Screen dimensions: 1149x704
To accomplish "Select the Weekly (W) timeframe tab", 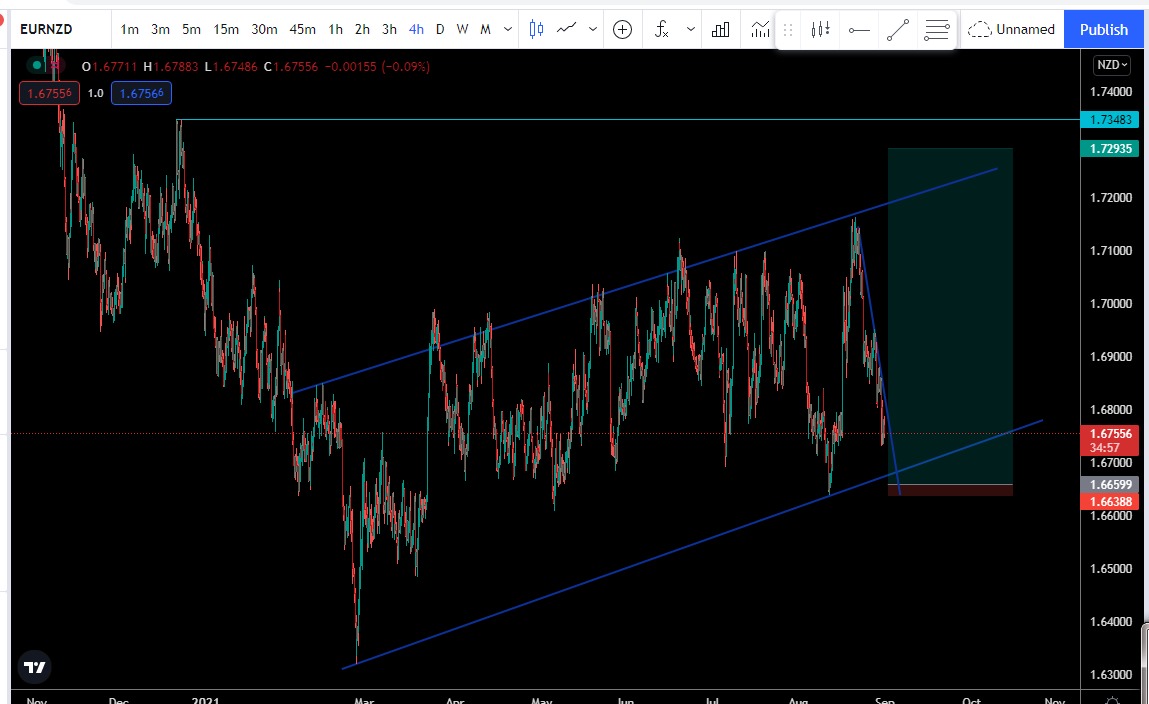I will tap(462, 29).
